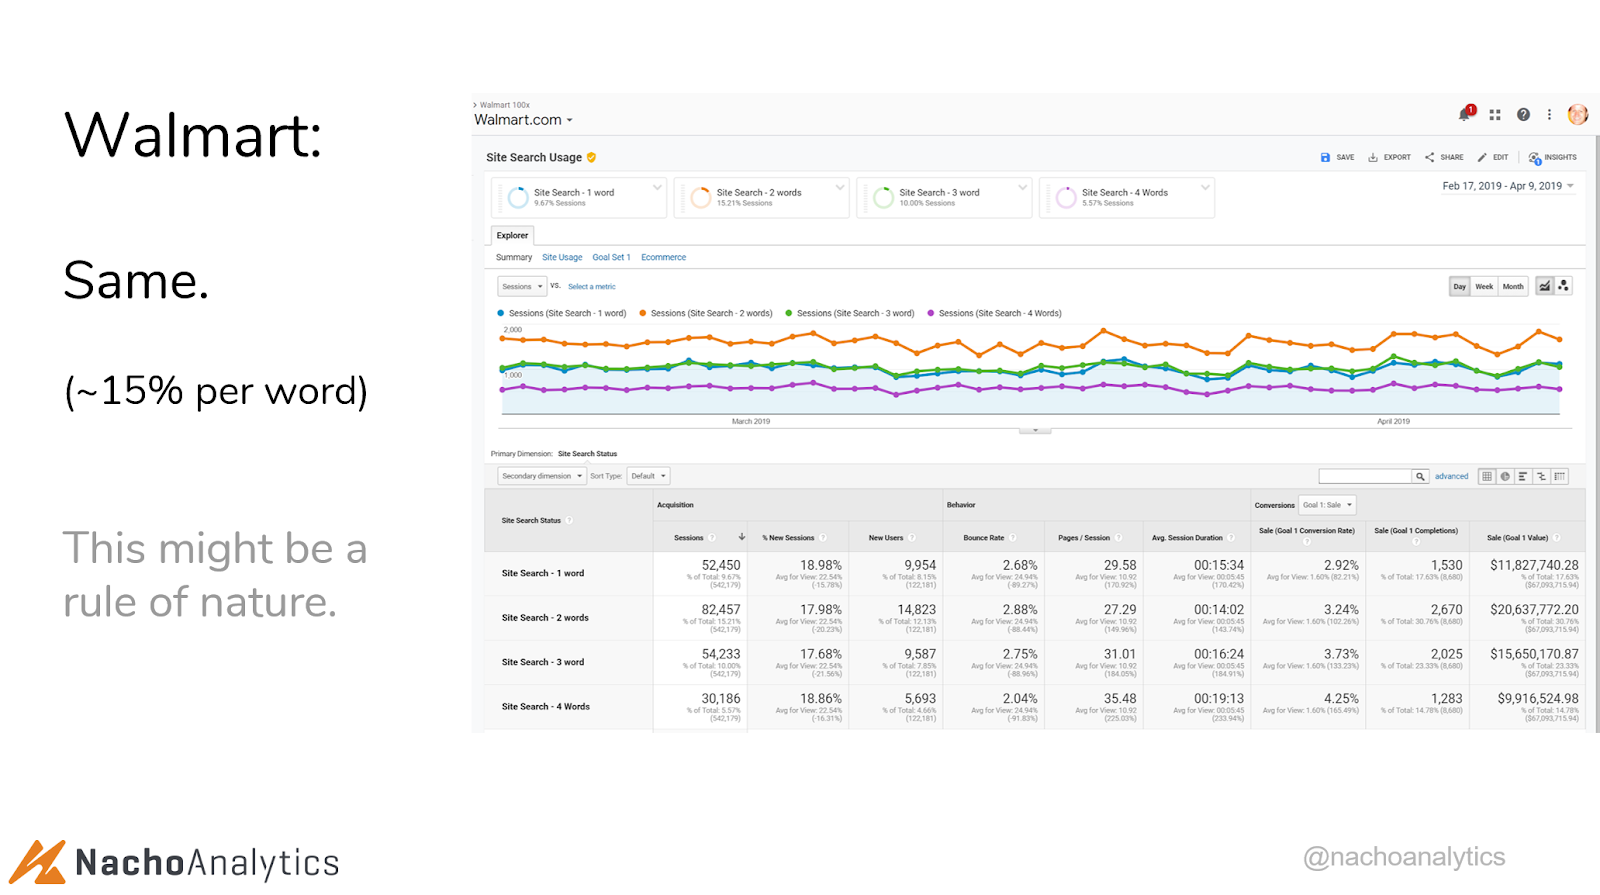Show help for the Sale (Goal 1 Value) column
Image resolution: width=1600 pixels, height=895 pixels.
pos(1557,538)
